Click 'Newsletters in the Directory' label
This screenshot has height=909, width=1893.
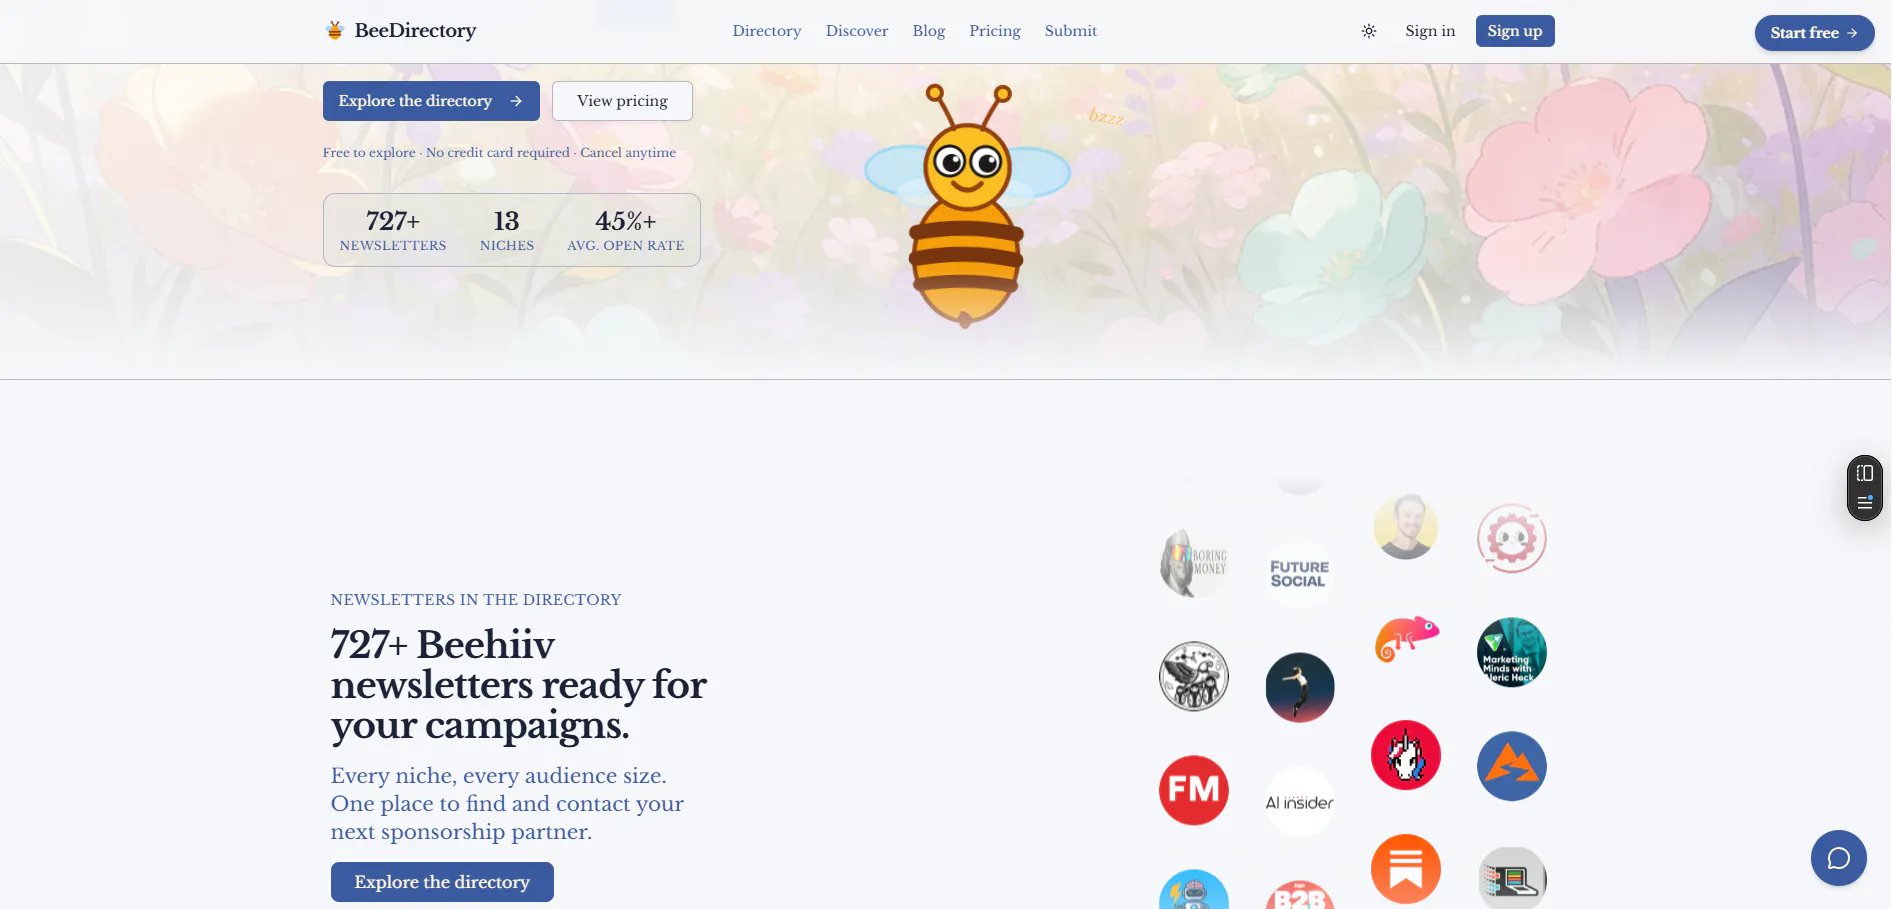476,600
